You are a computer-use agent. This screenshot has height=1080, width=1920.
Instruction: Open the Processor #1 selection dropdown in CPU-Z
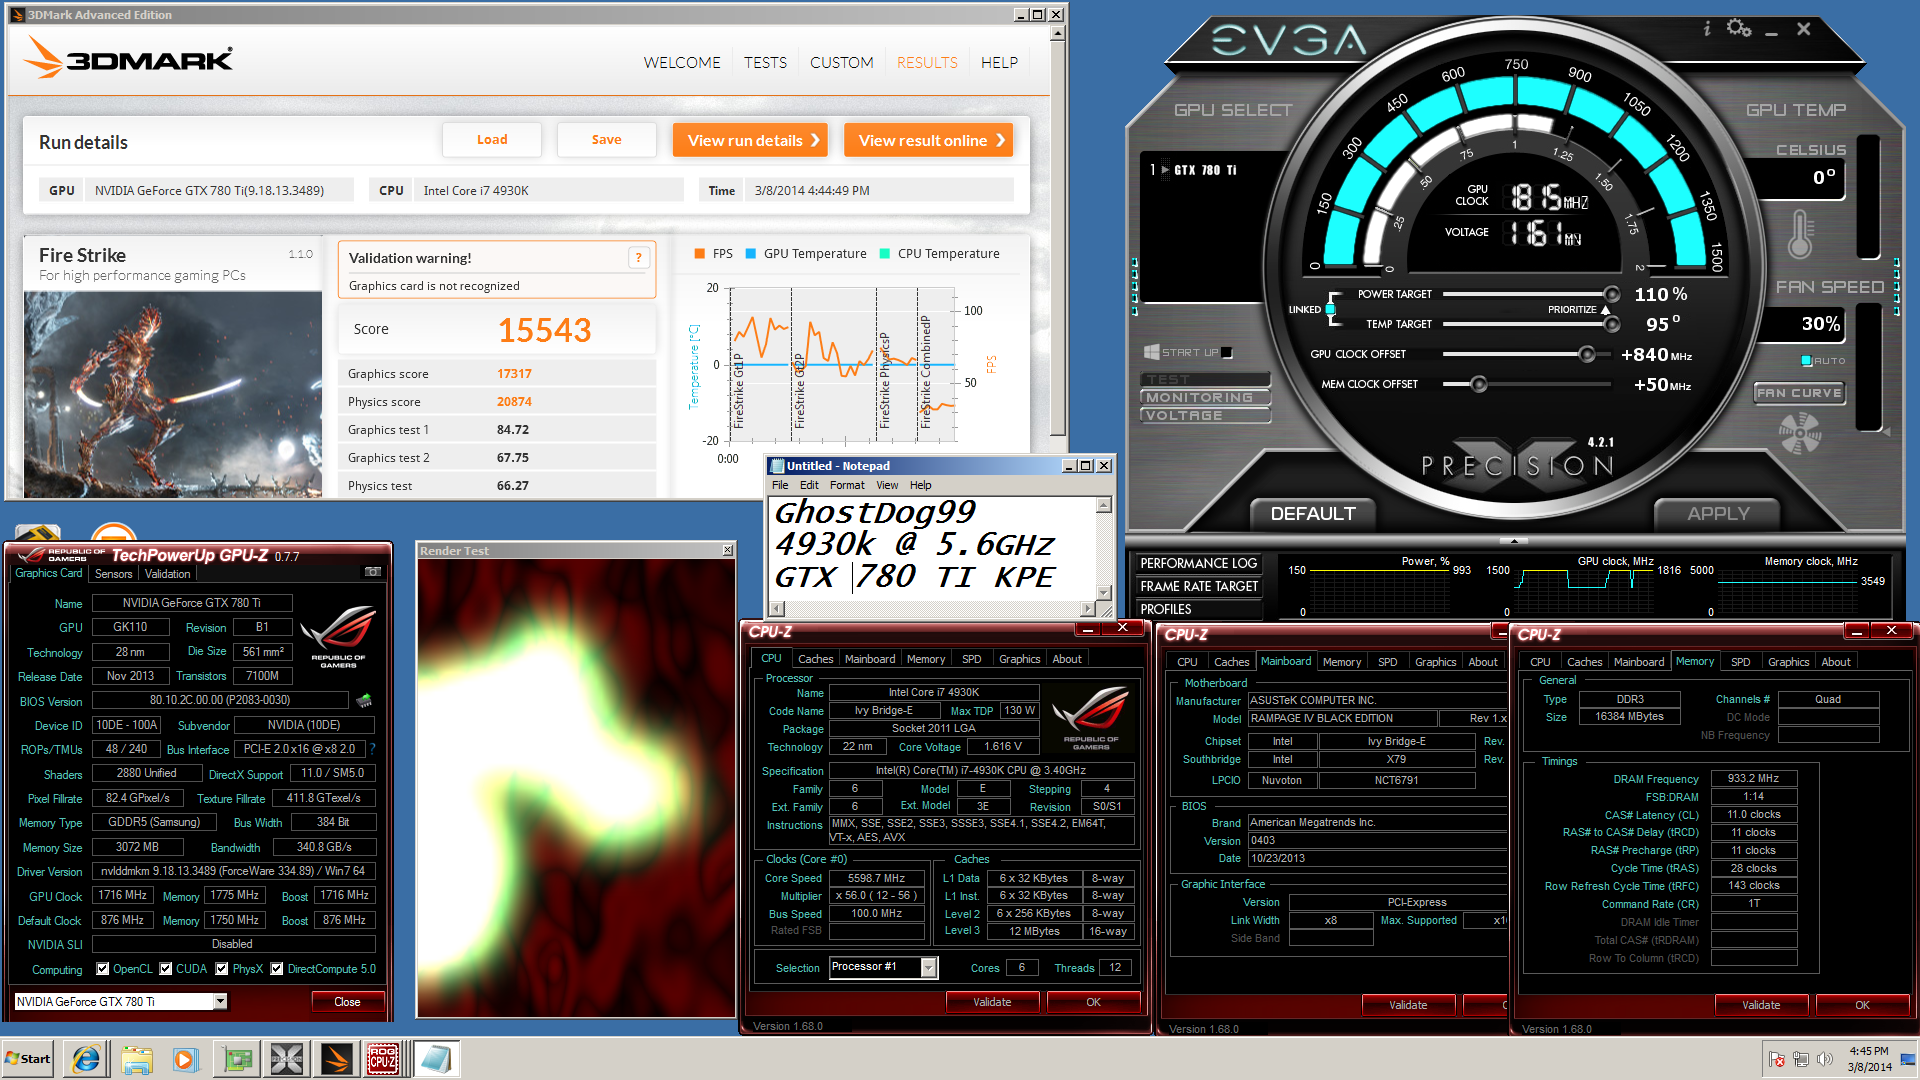pyautogui.click(x=928, y=967)
